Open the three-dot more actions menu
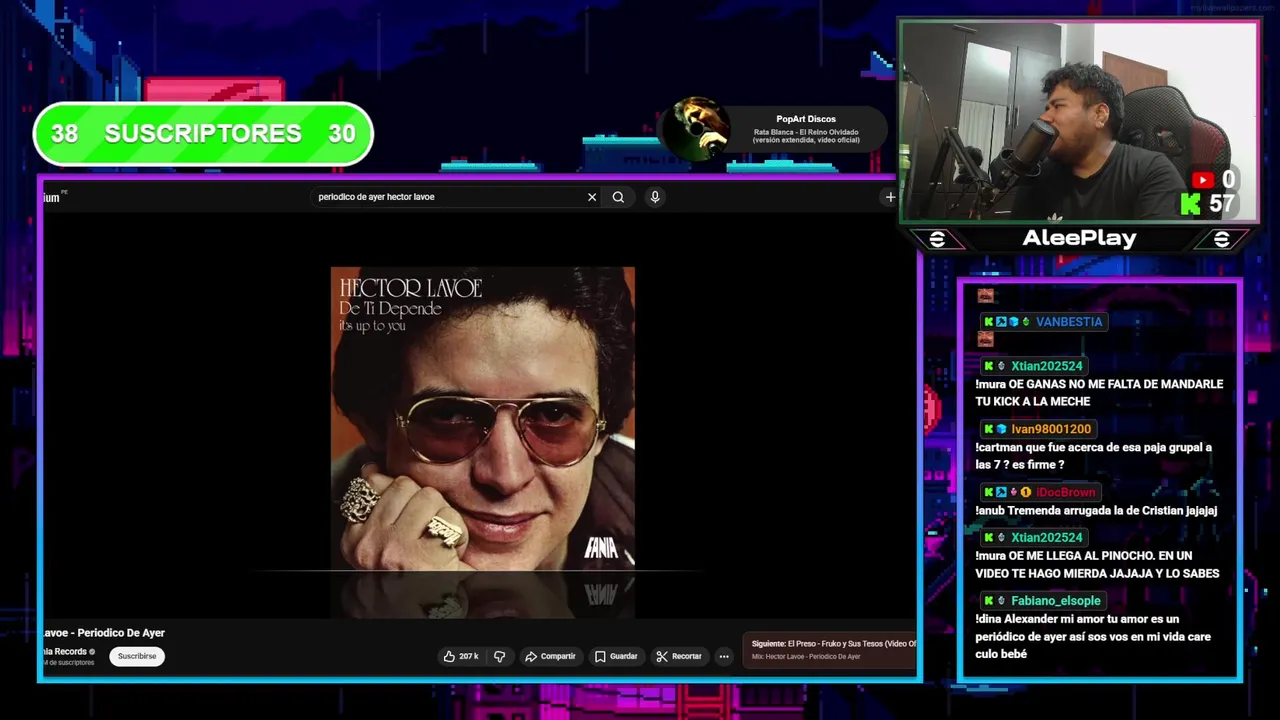The height and width of the screenshot is (720, 1280). 724,656
